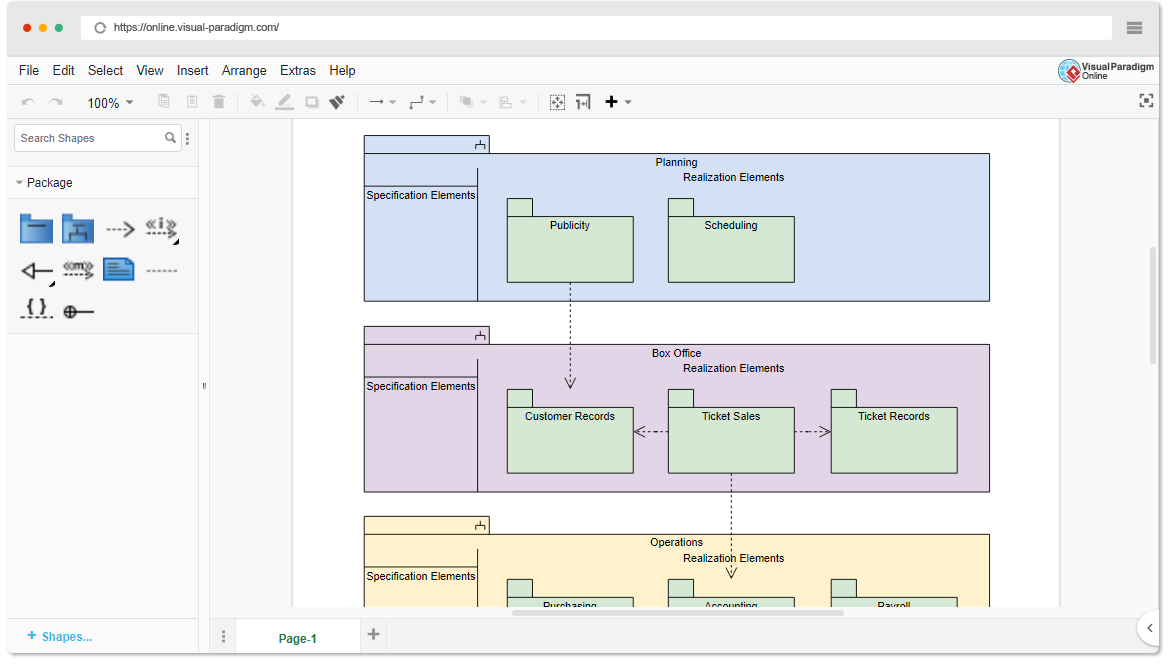The width and height of the screenshot is (1170, 665).
Task: Pick the Dependency dashed arrow shape
Action: pos(119,228)
